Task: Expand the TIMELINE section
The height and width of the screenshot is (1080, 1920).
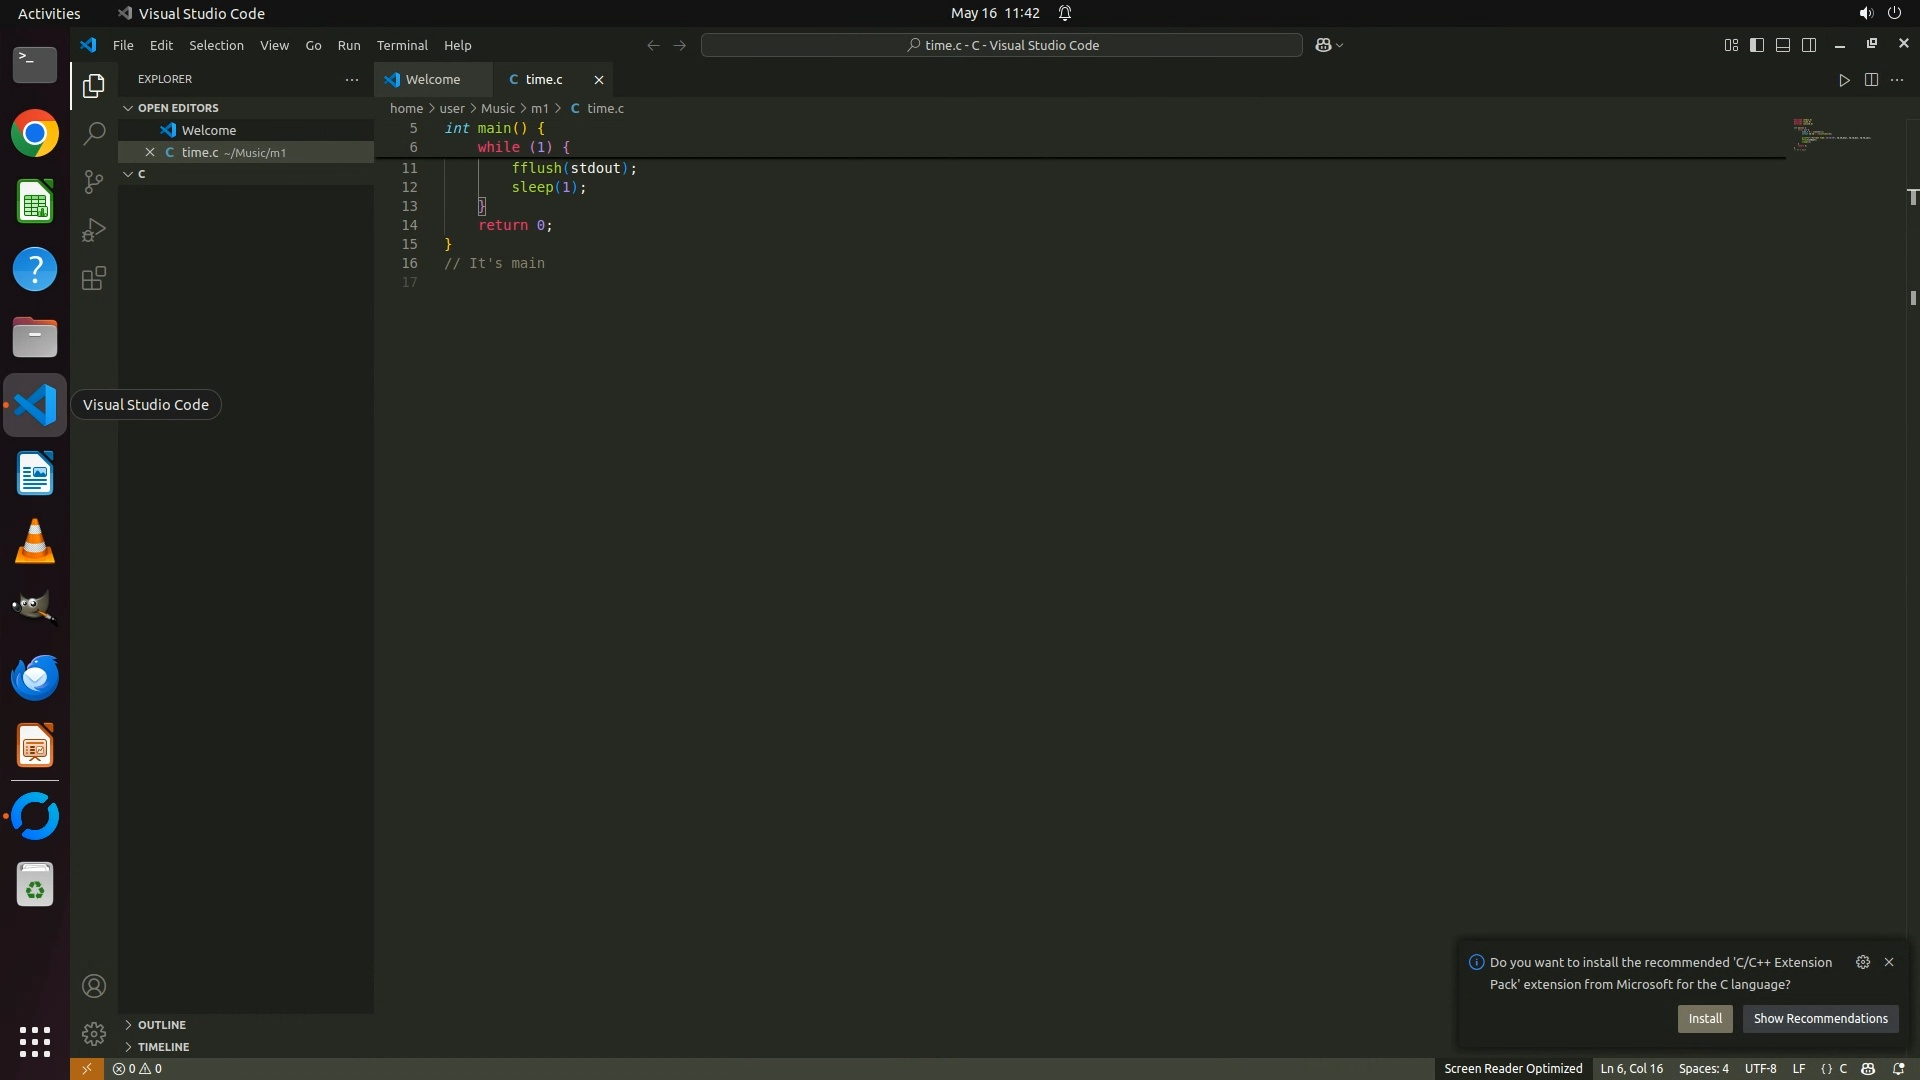Action: 163,1047
